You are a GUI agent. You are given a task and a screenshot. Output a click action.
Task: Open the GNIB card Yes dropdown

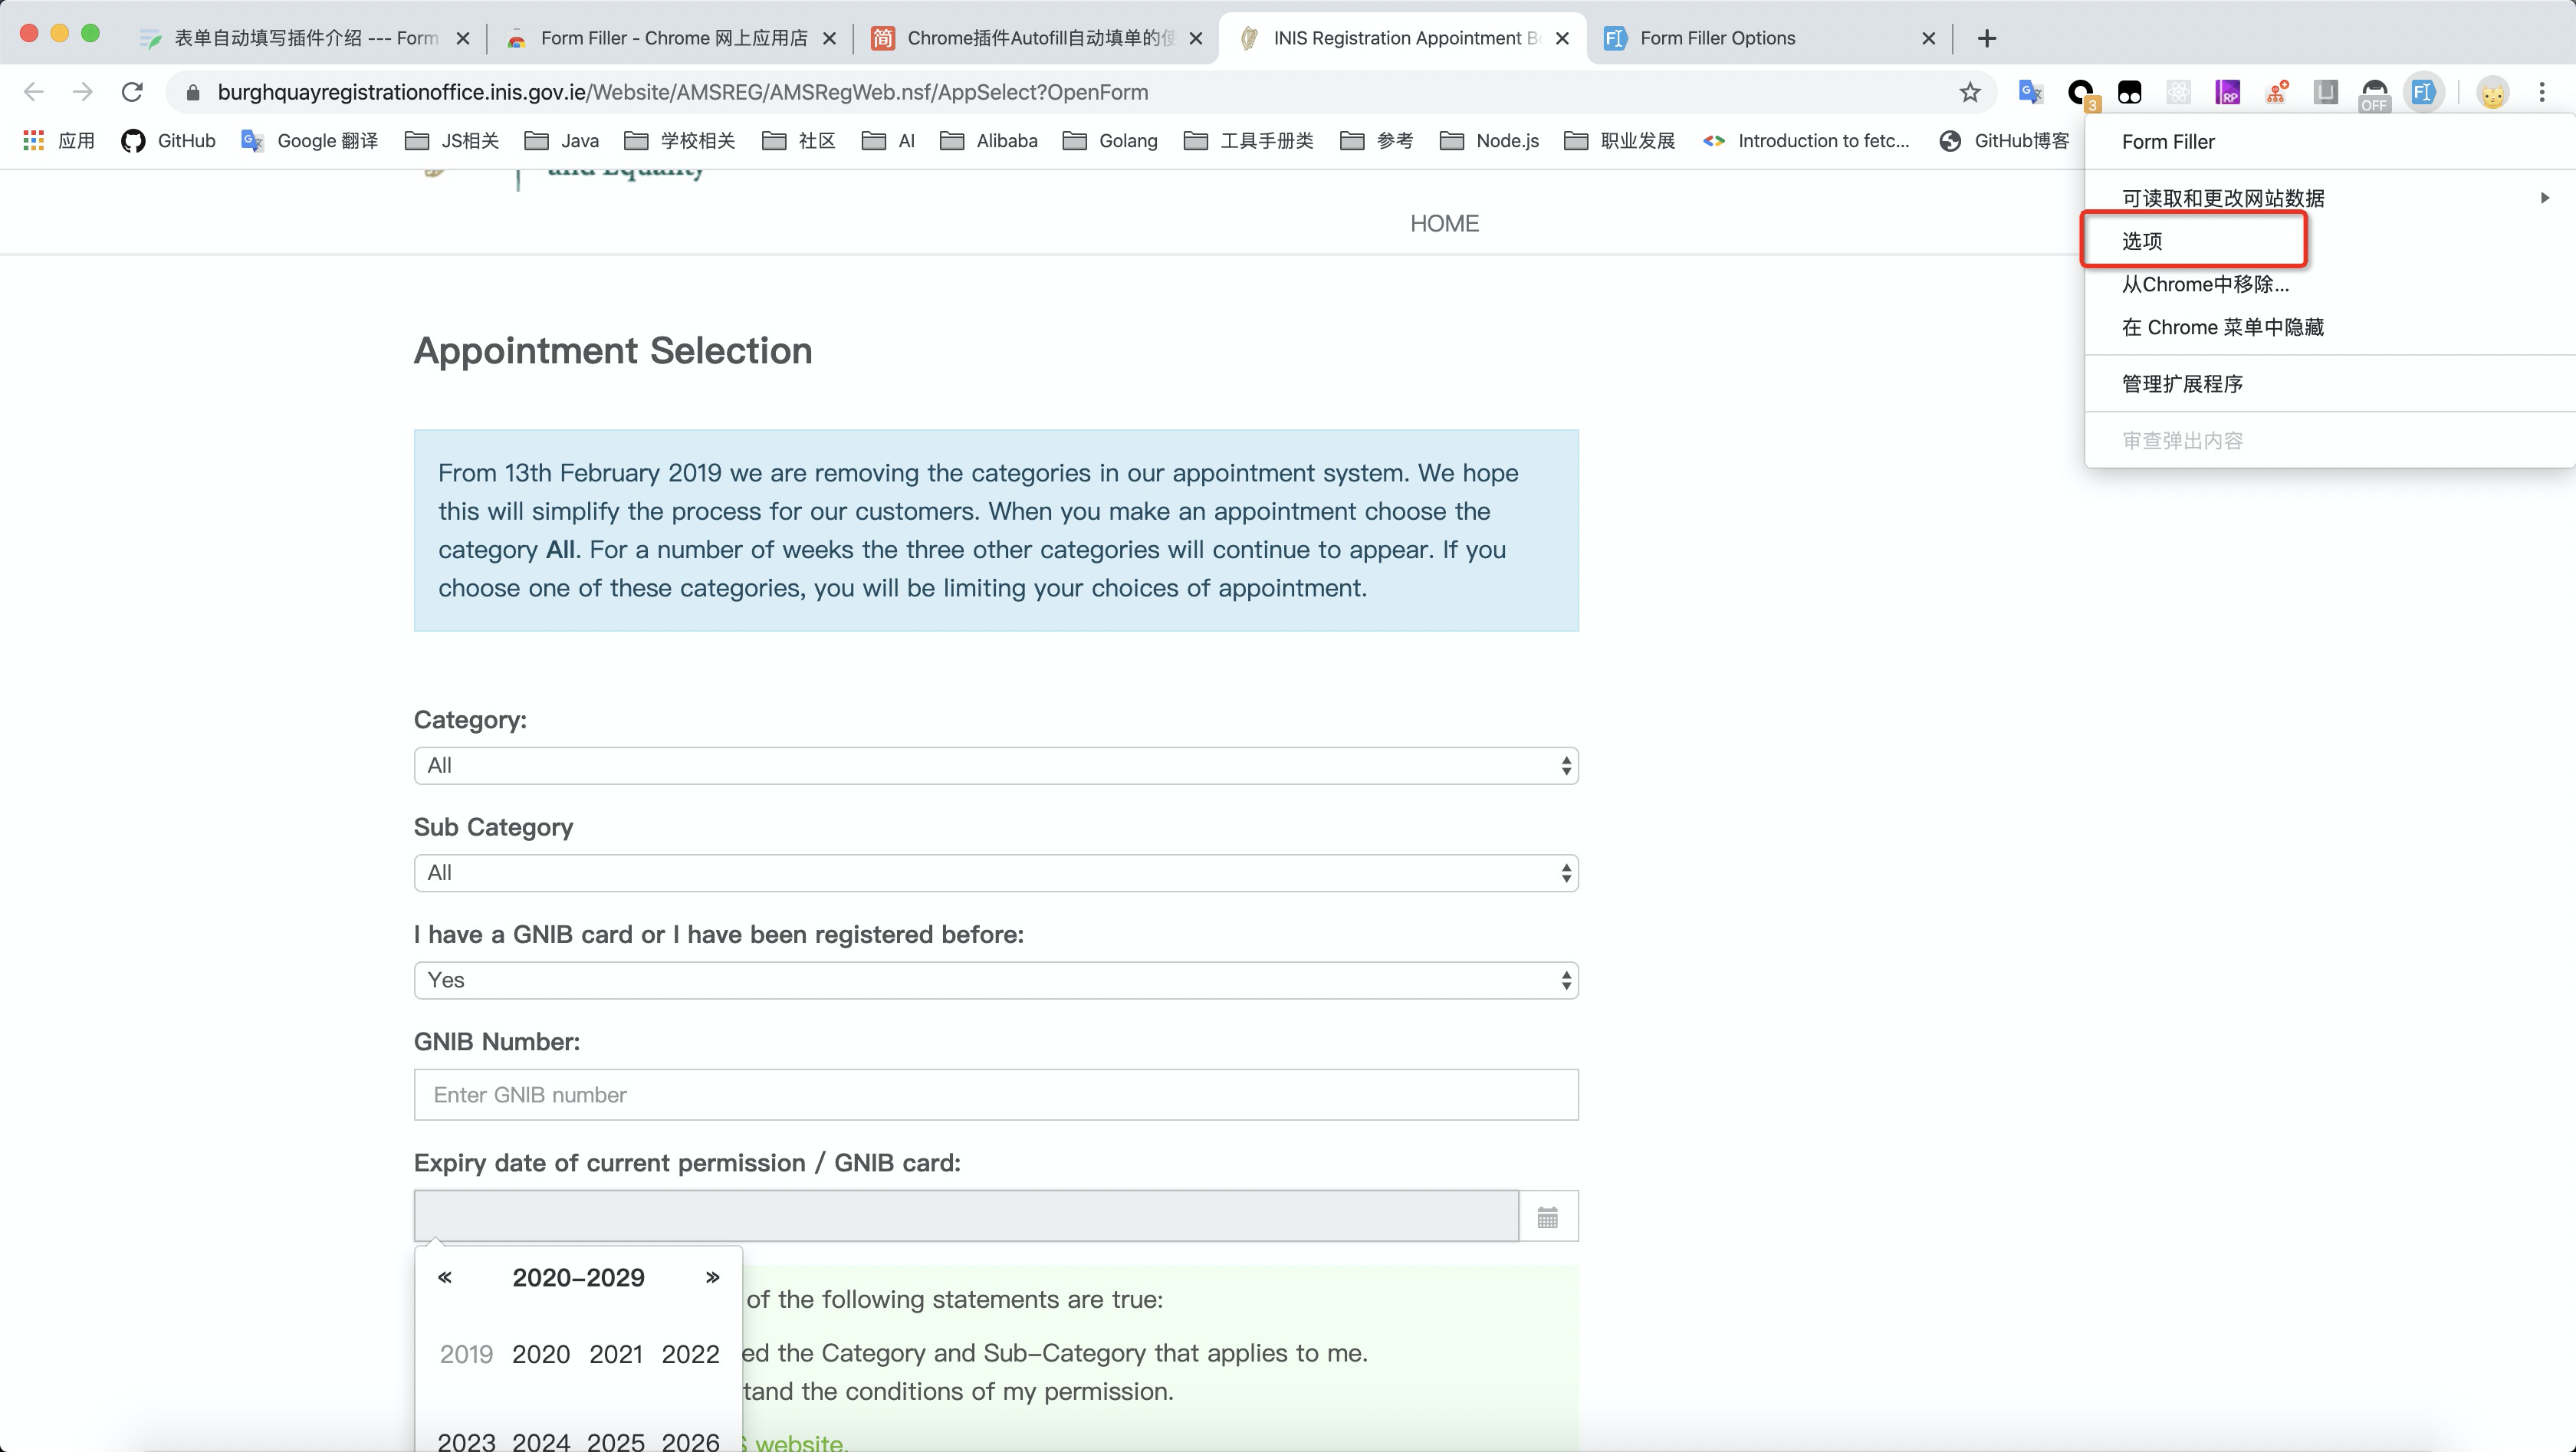995,980
